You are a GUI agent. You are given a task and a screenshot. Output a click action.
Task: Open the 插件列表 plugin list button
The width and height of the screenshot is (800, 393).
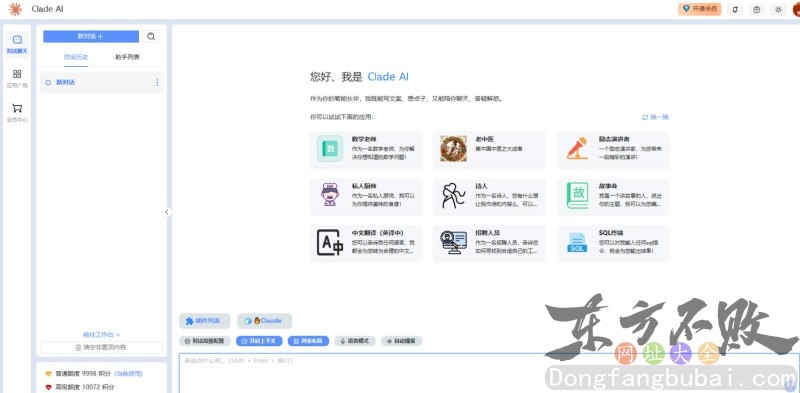(x=204, y=321)
